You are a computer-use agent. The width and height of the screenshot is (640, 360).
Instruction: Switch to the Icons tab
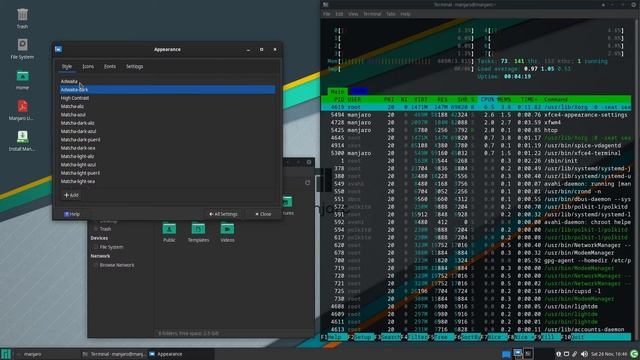coord(88,66)
